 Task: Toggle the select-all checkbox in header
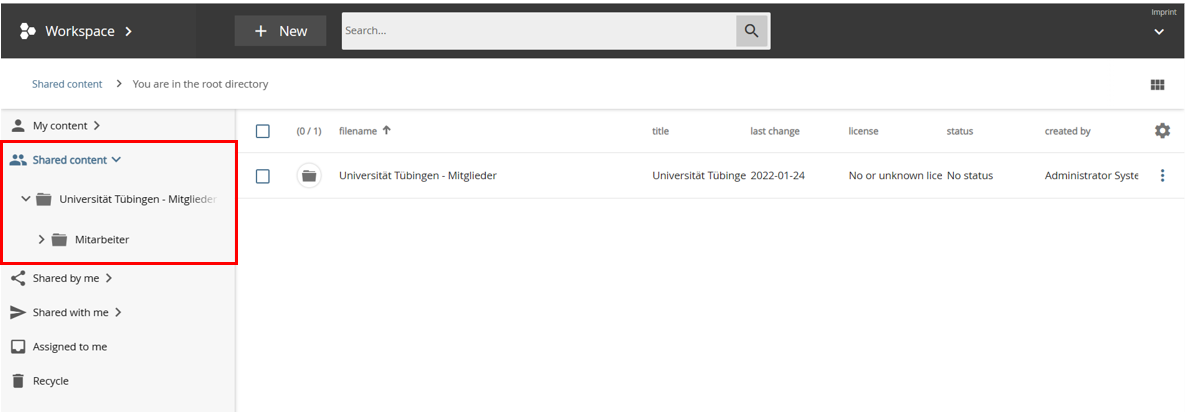[263, 131]
